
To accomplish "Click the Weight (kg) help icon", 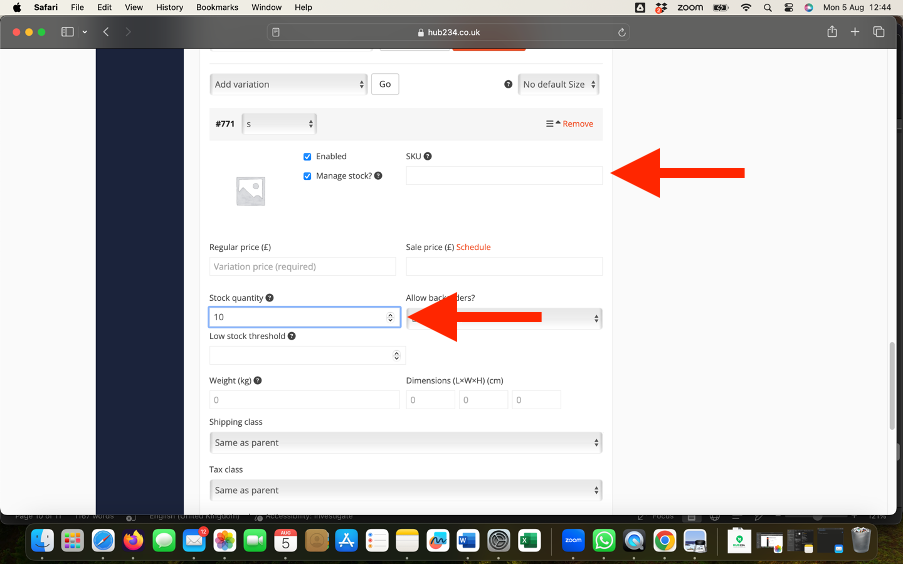I will click(258, 381).
